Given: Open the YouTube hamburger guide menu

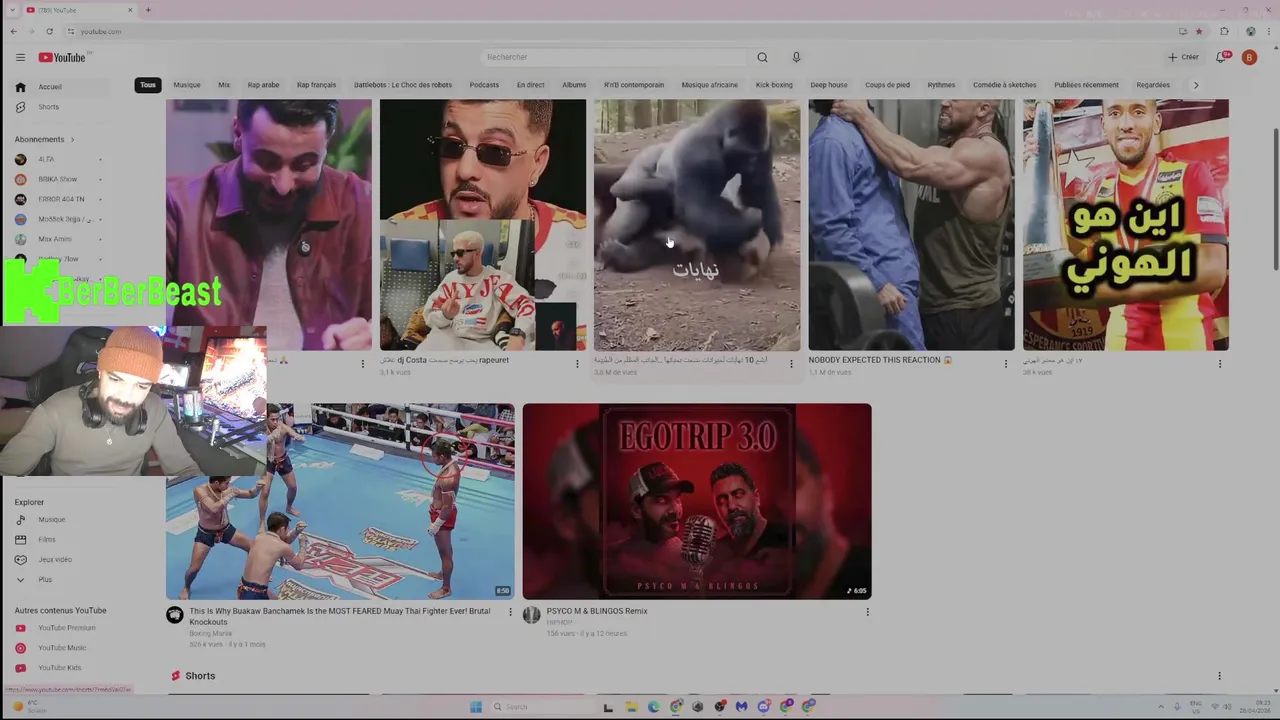Looking at the screenshot, I should pos(20,57).
